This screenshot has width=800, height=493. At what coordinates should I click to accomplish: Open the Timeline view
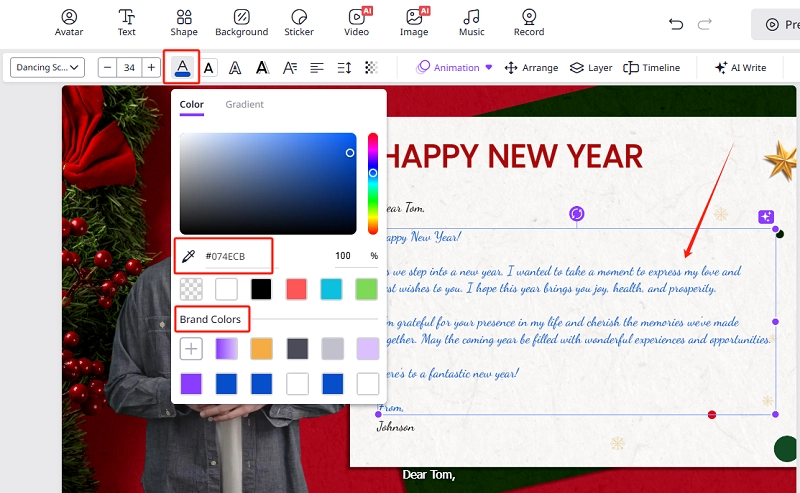pos(652,67)
